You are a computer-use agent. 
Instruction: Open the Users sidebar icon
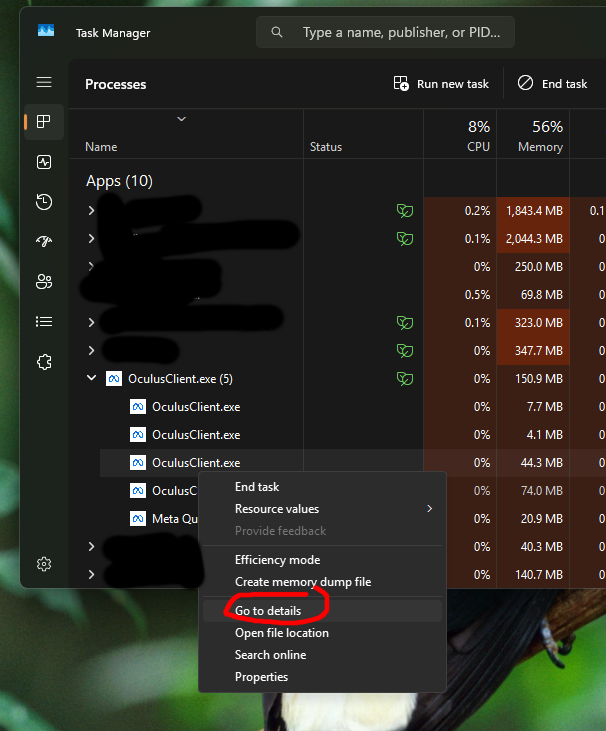click(x=43, y=282)
